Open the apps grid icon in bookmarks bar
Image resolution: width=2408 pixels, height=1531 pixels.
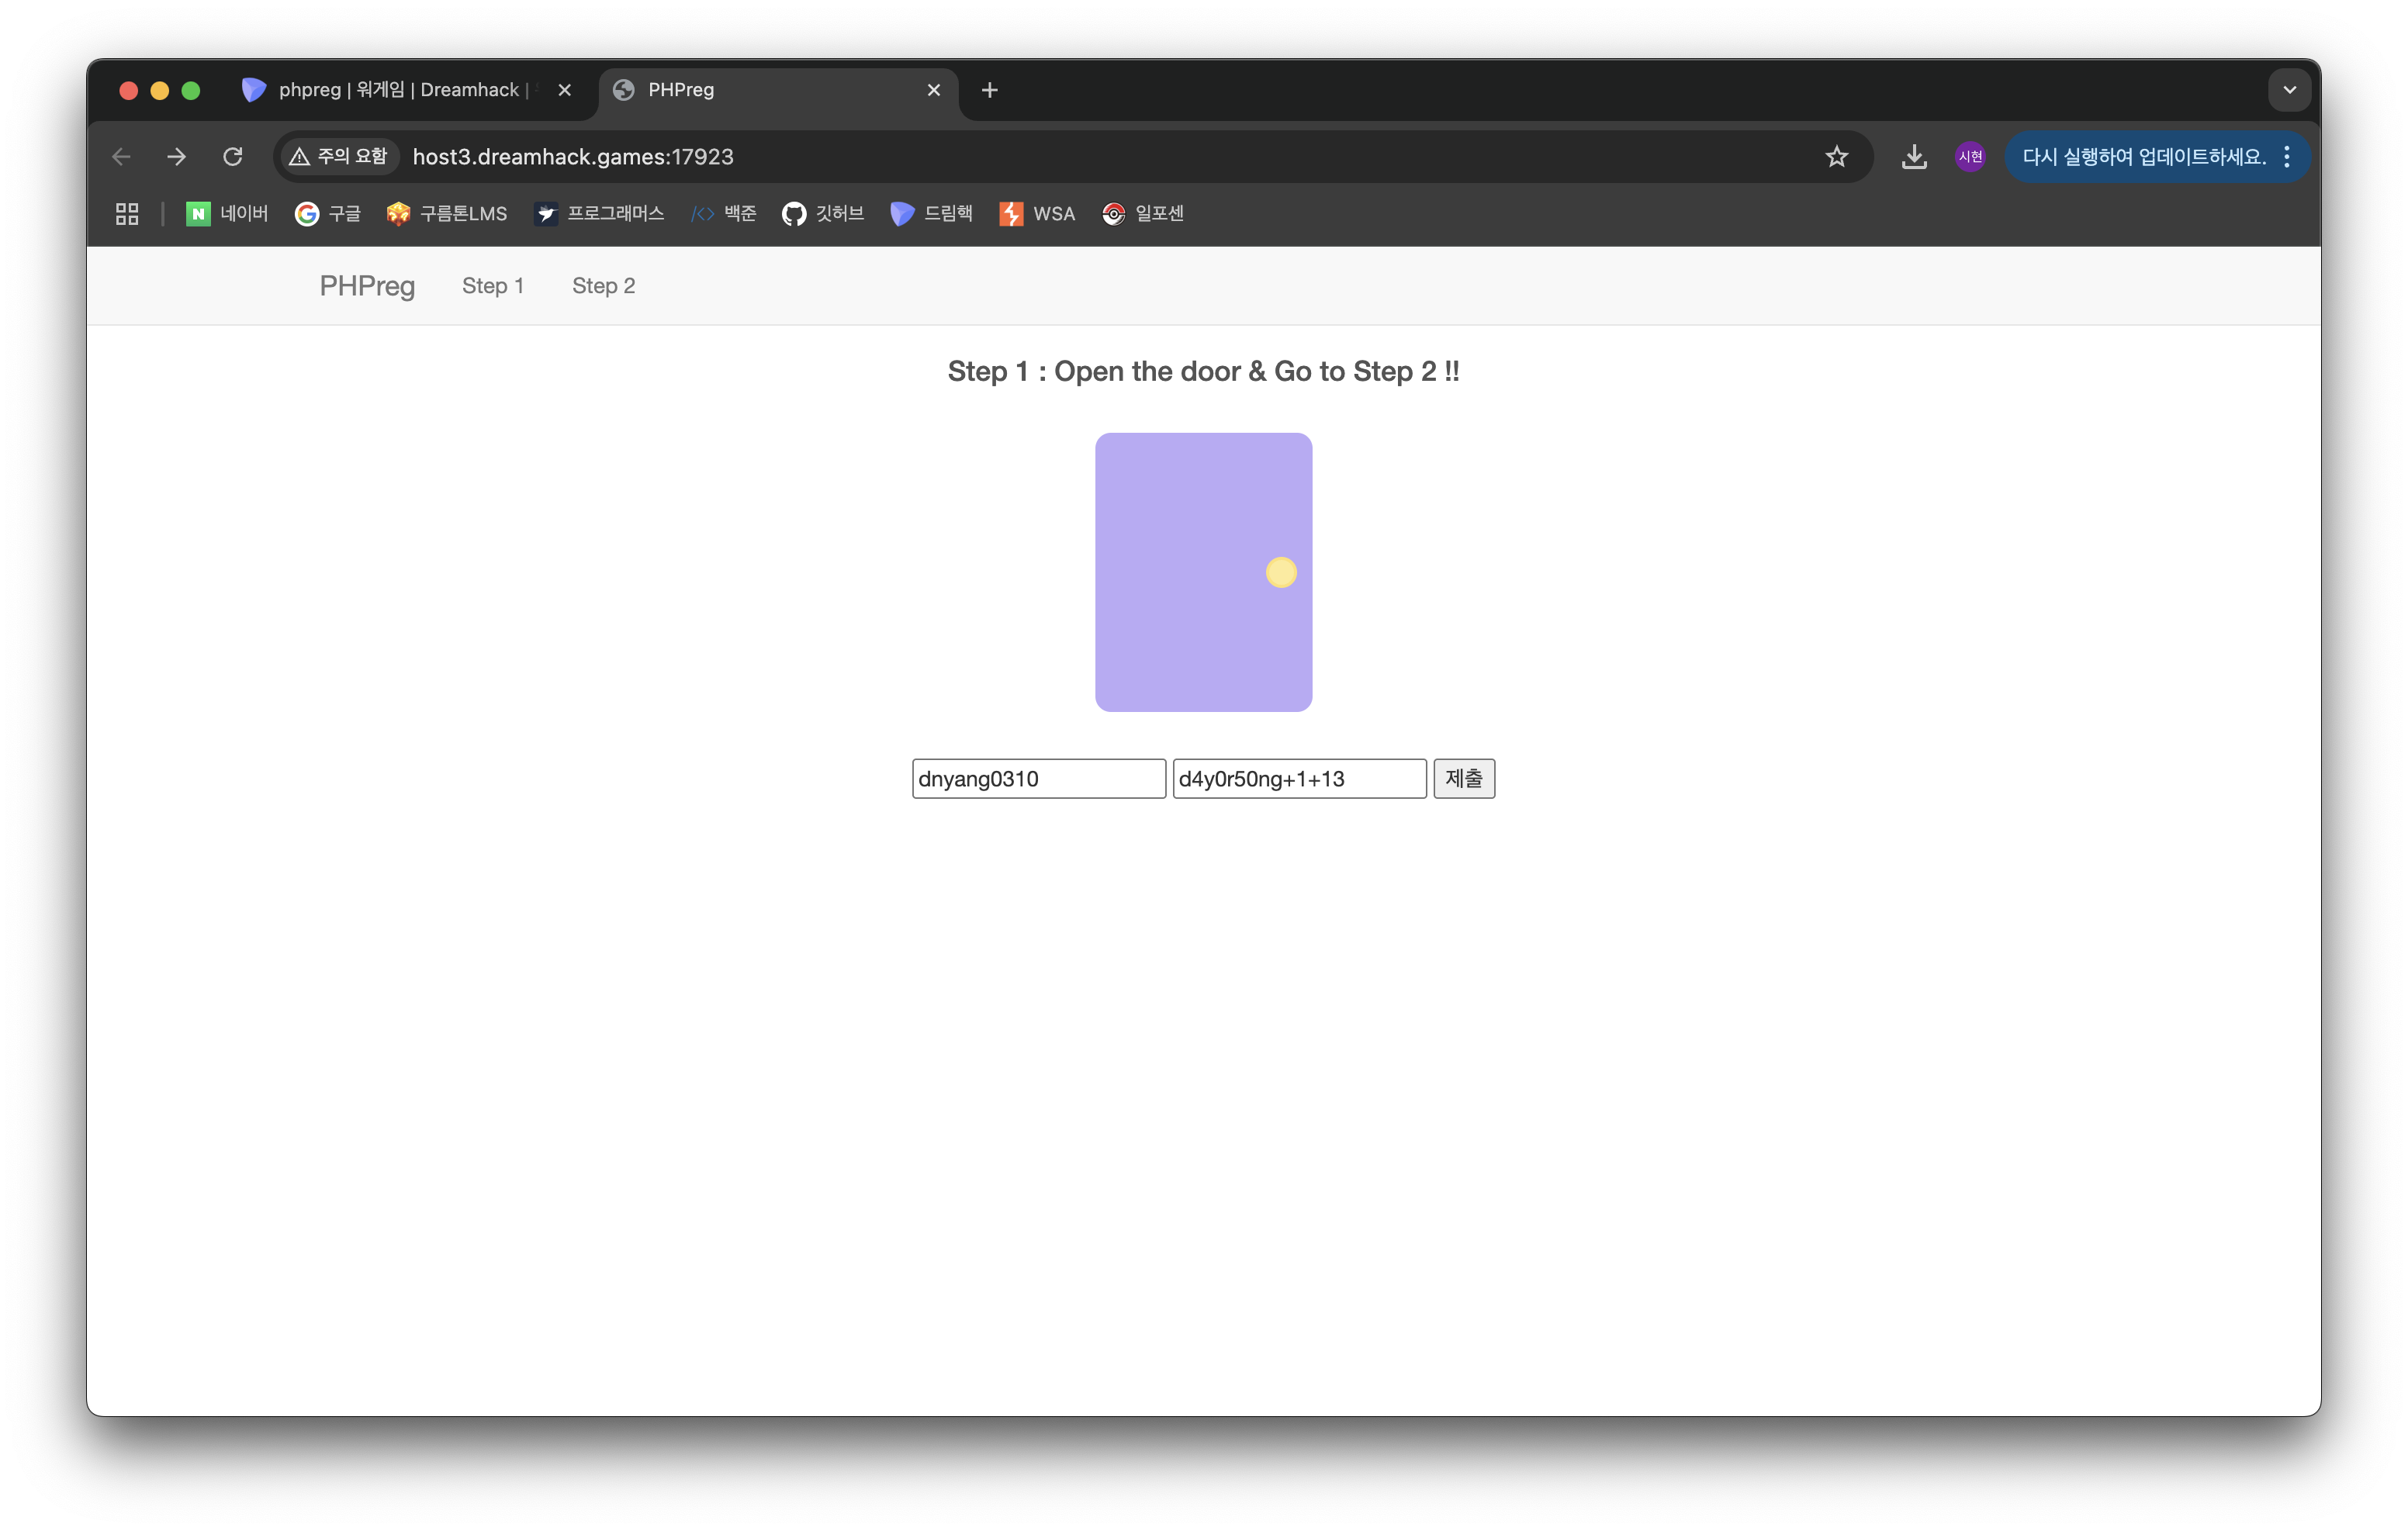127,213
